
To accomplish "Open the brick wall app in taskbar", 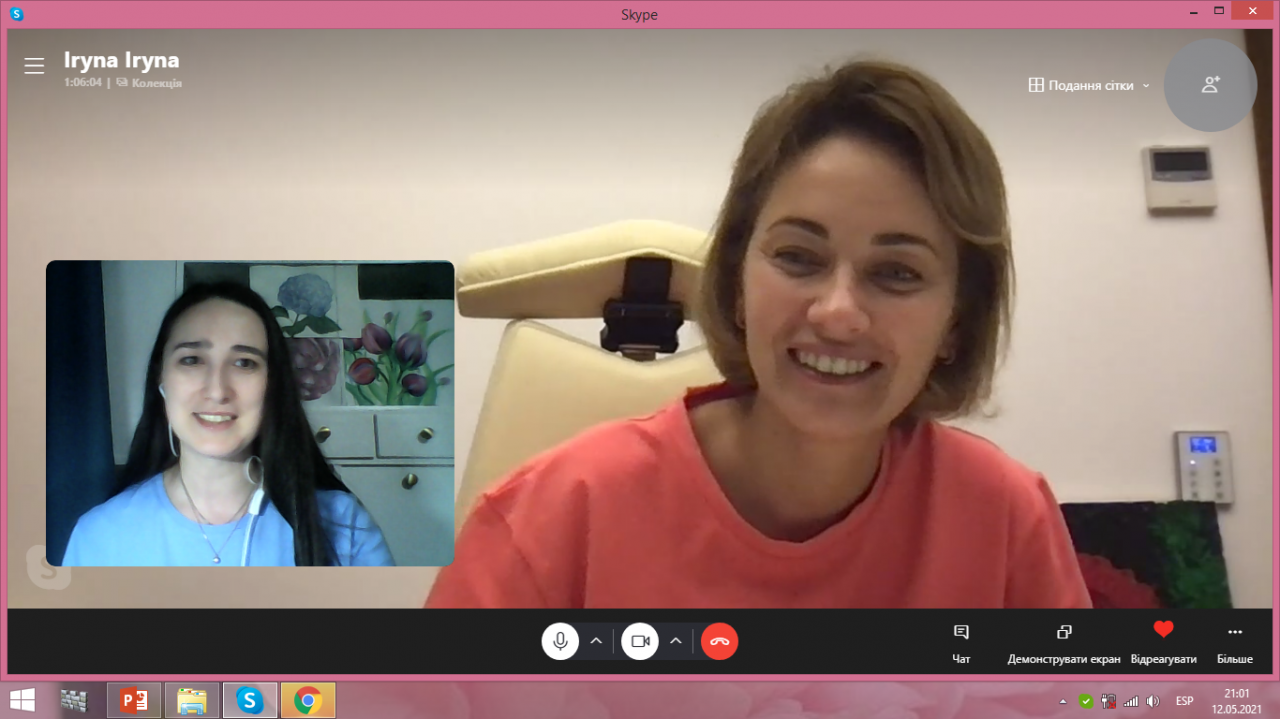I will coord(75,700).
